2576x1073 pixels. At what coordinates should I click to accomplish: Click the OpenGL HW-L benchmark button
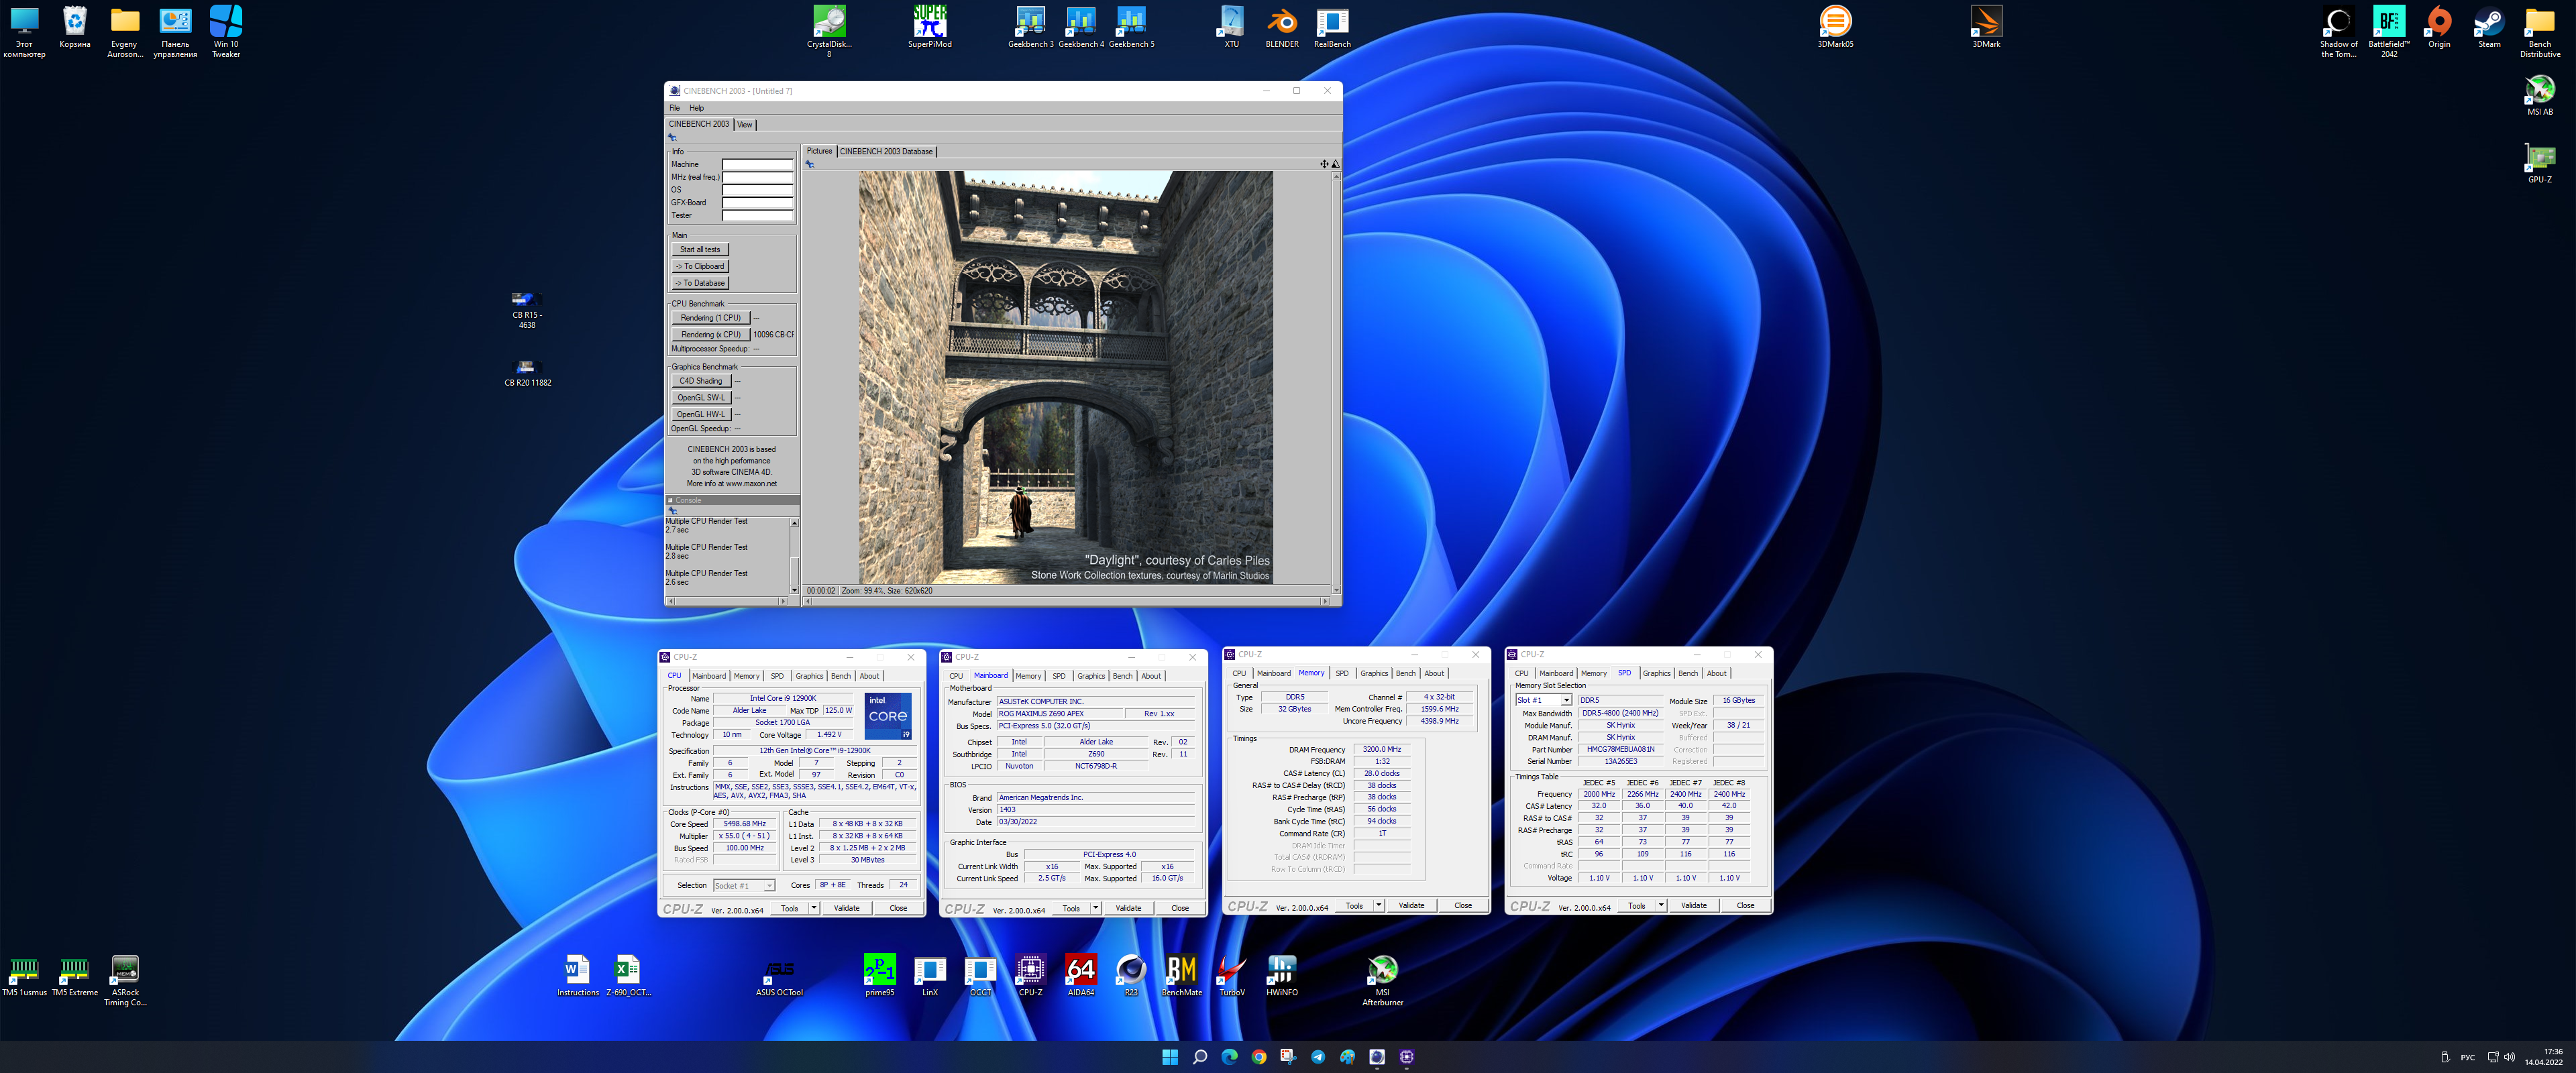(701, 414)
